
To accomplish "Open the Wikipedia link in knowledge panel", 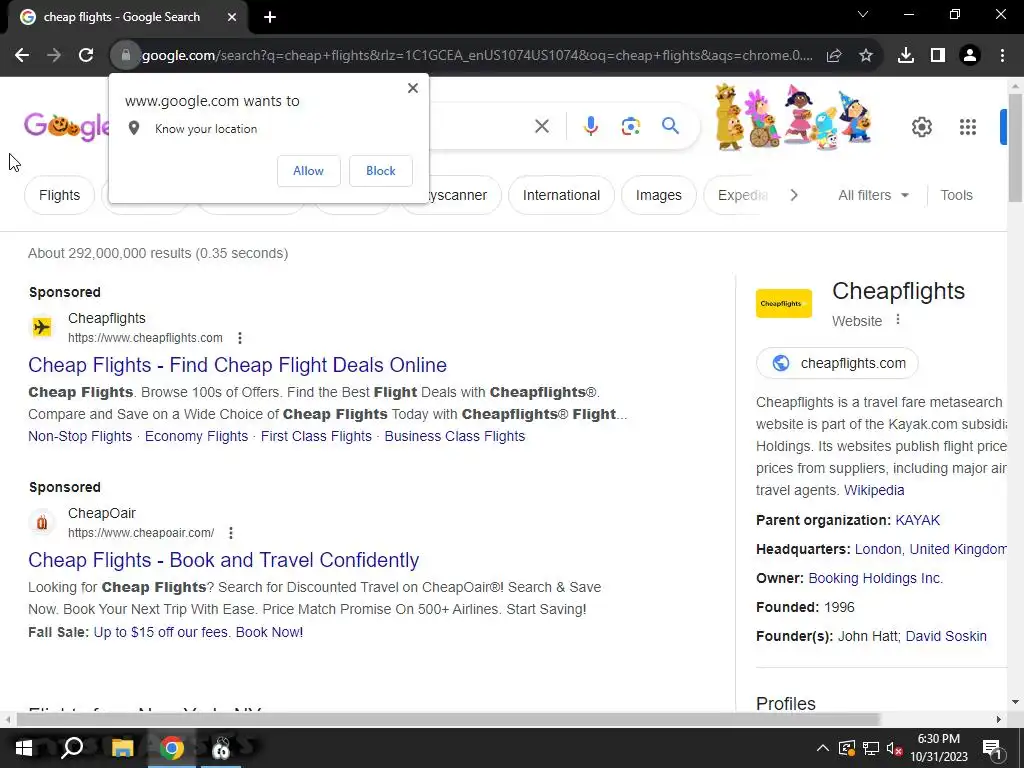I will [x=874, y=490].
